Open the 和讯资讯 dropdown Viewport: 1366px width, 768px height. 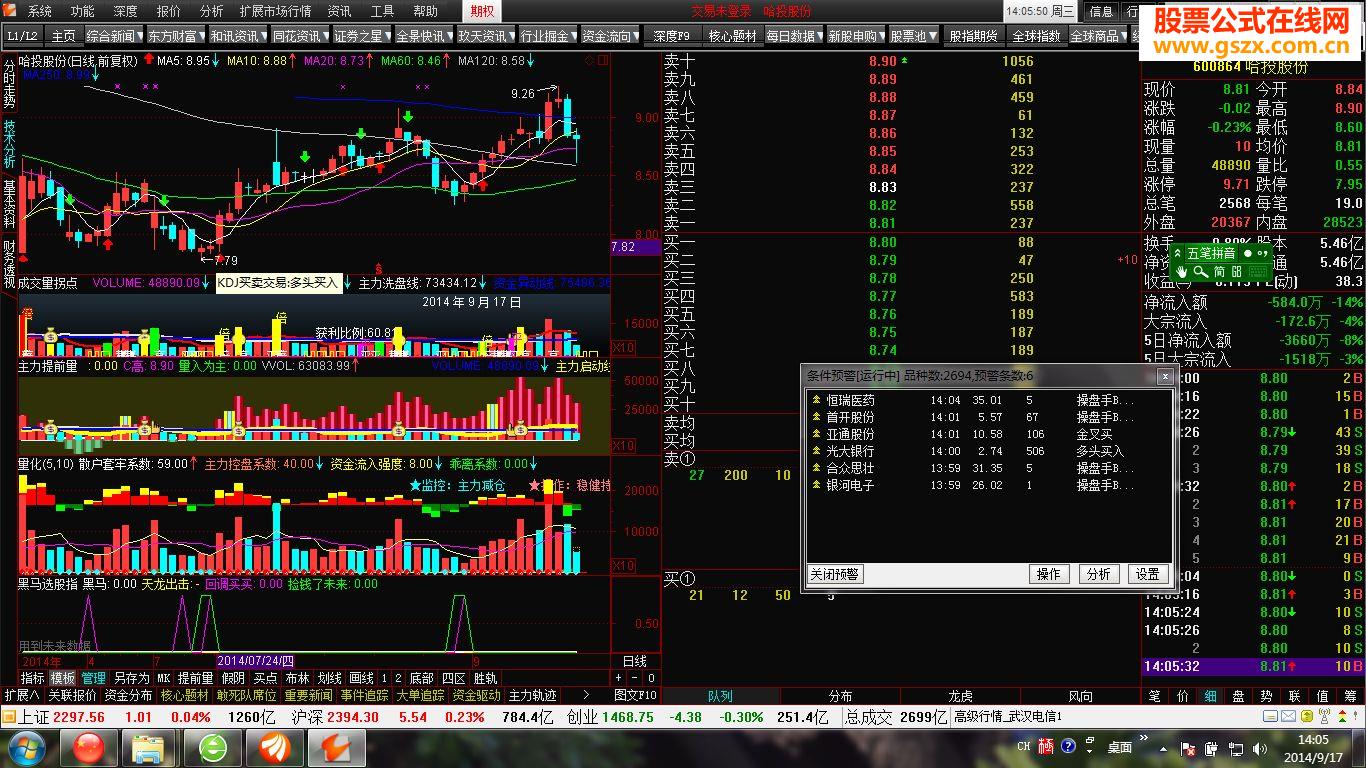pyautogui.click(x=236, y=36)
